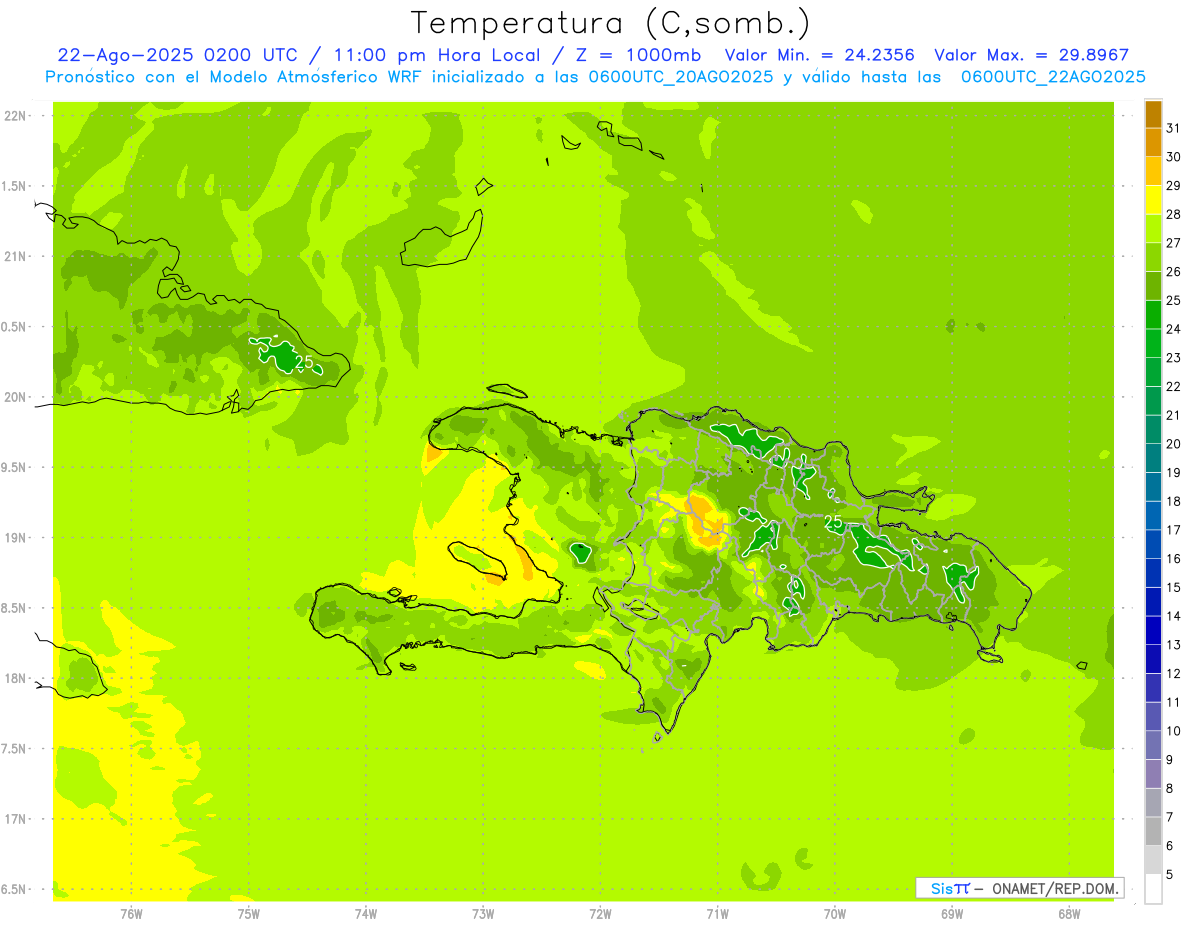This screenshot has height=927, width=1200.
Task: Click the 75W longitude label
Action: tap(249, 913)
